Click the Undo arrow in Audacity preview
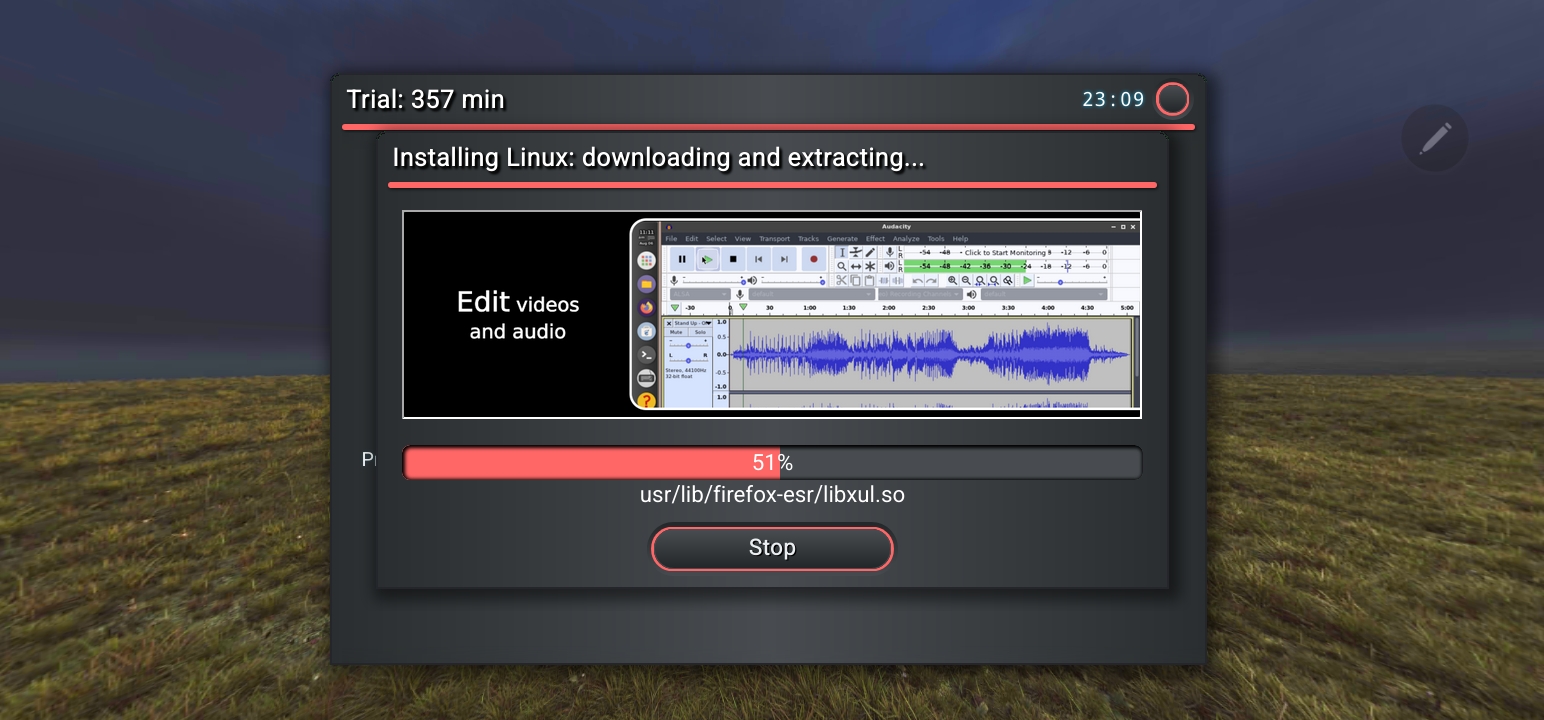 pyautogui.click(x=918, y=281)
